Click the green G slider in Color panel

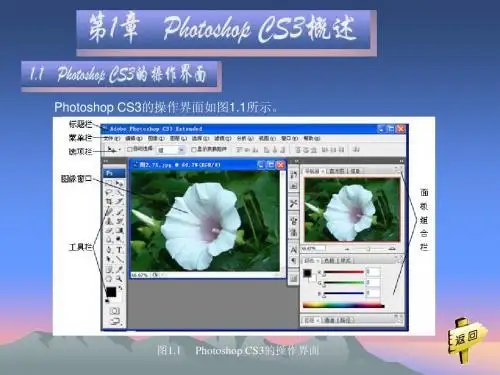pos(344,283)
